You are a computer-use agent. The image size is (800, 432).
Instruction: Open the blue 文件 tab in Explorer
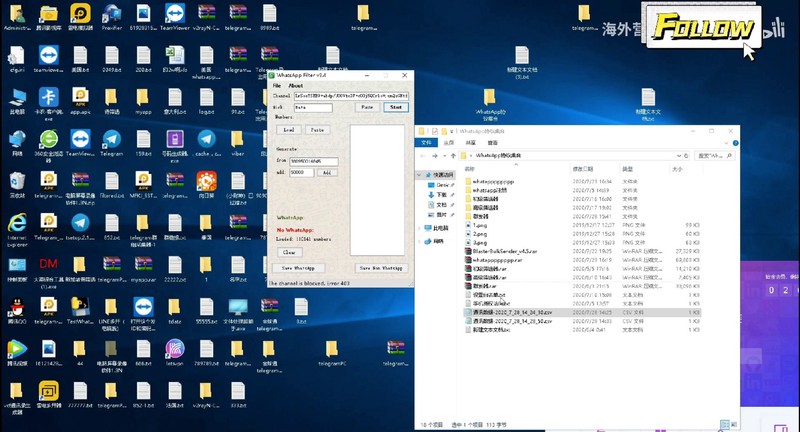[427, 143]
